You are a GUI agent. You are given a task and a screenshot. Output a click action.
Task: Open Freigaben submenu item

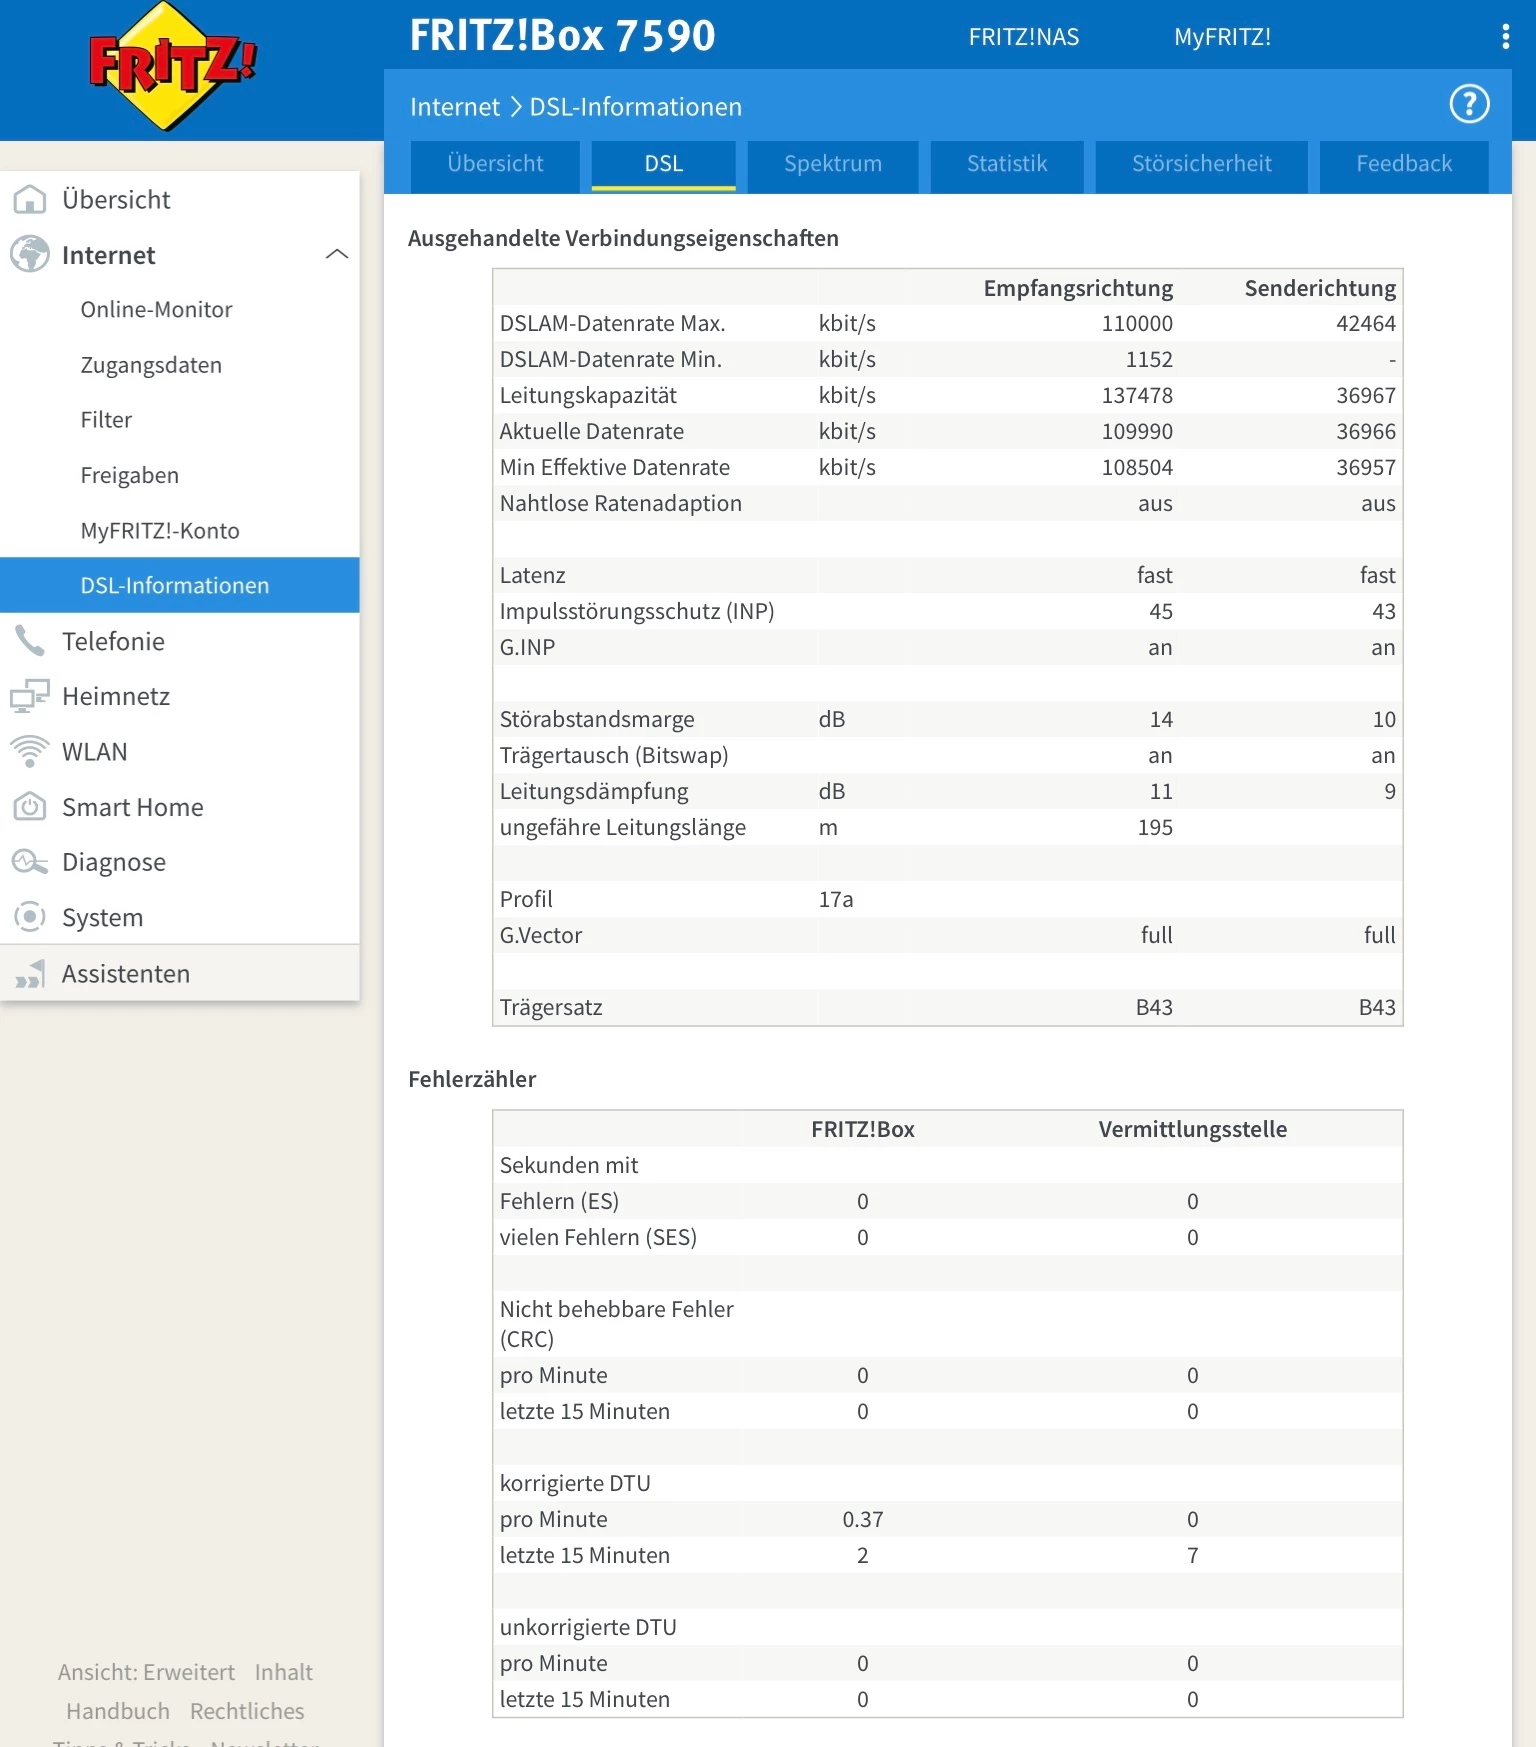[x=180, y=475]
